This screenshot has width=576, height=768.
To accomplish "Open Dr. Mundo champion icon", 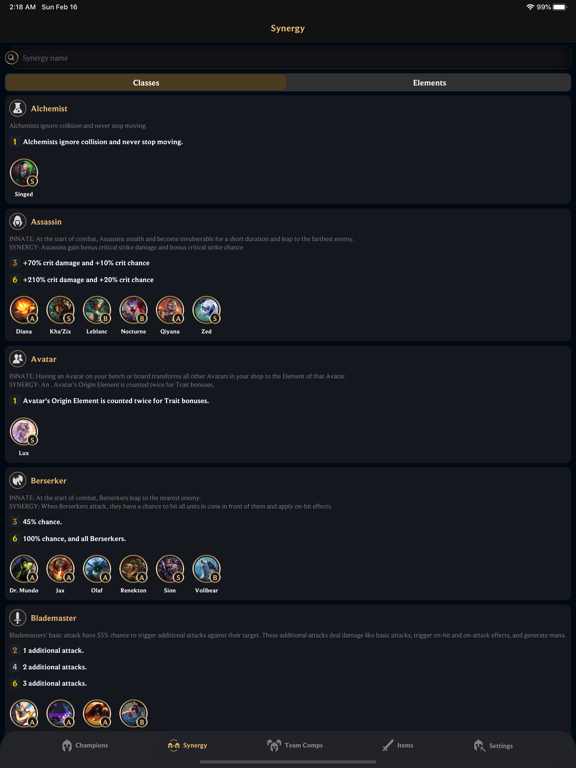I will (24, 569).
